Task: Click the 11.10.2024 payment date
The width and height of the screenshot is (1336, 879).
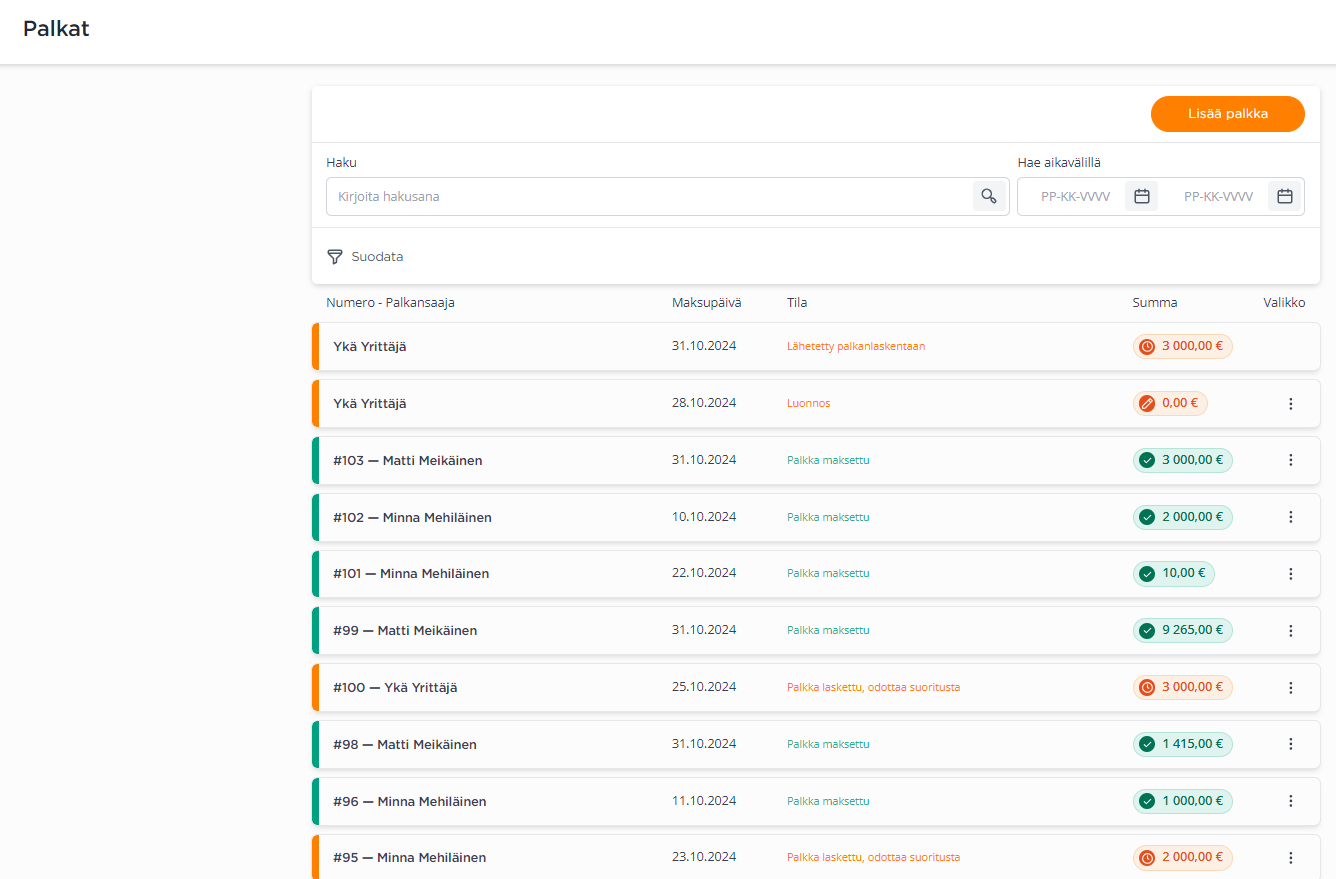Action: [x=704, y=801]
